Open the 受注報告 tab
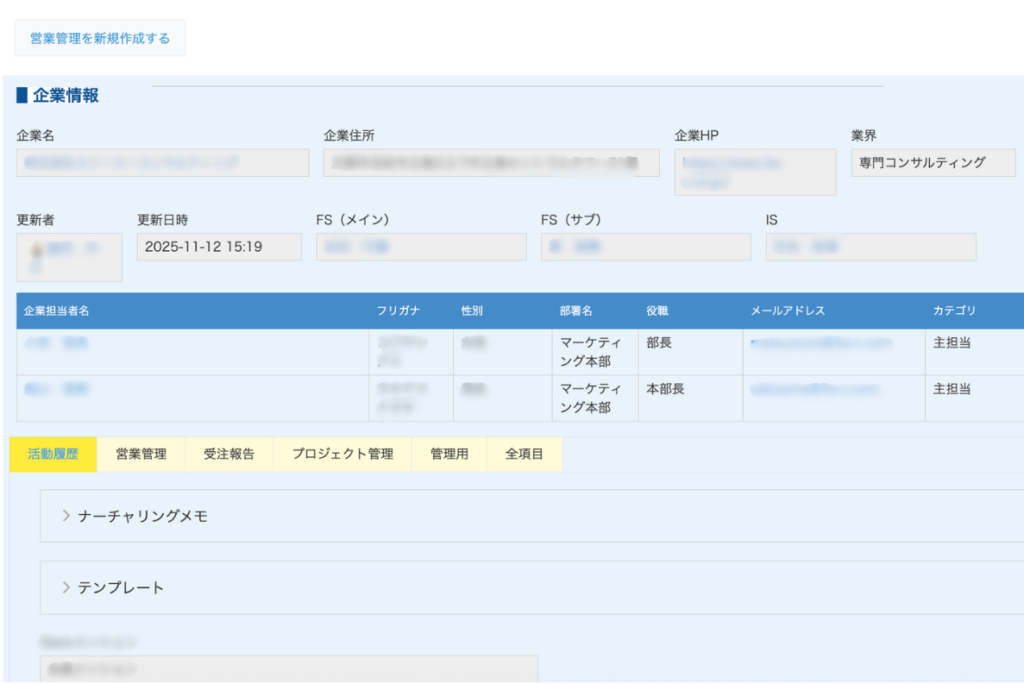Viewport: 1024px width, 684px height. click(229, 454)
